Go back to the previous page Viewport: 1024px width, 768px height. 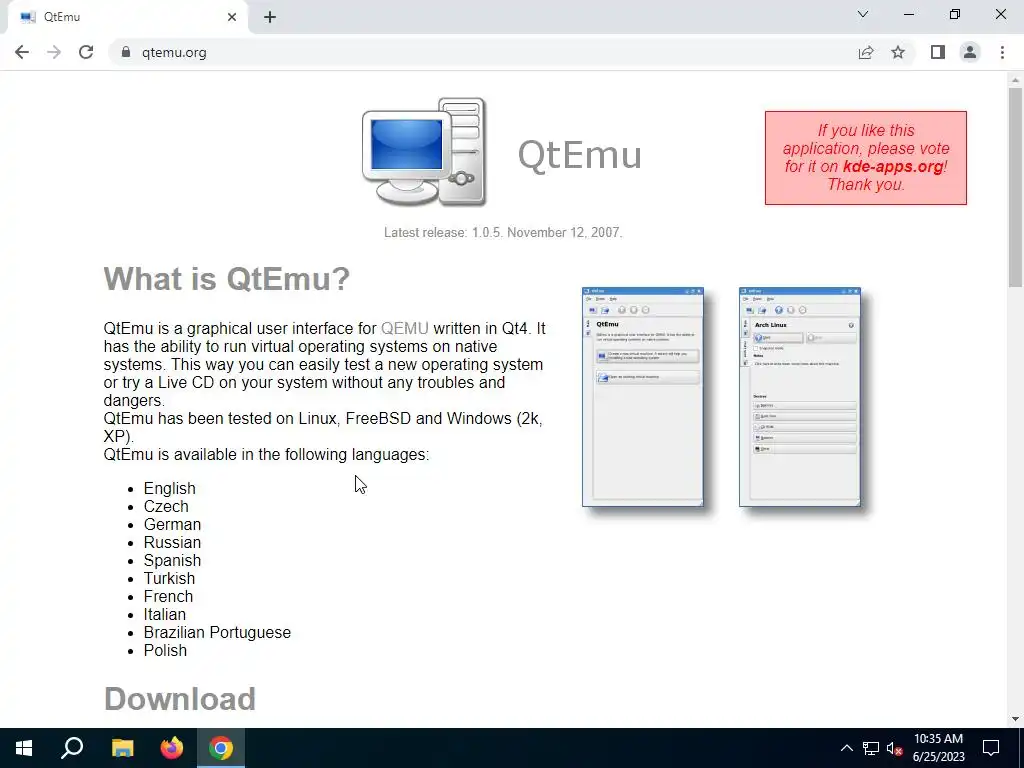[22, 52]
